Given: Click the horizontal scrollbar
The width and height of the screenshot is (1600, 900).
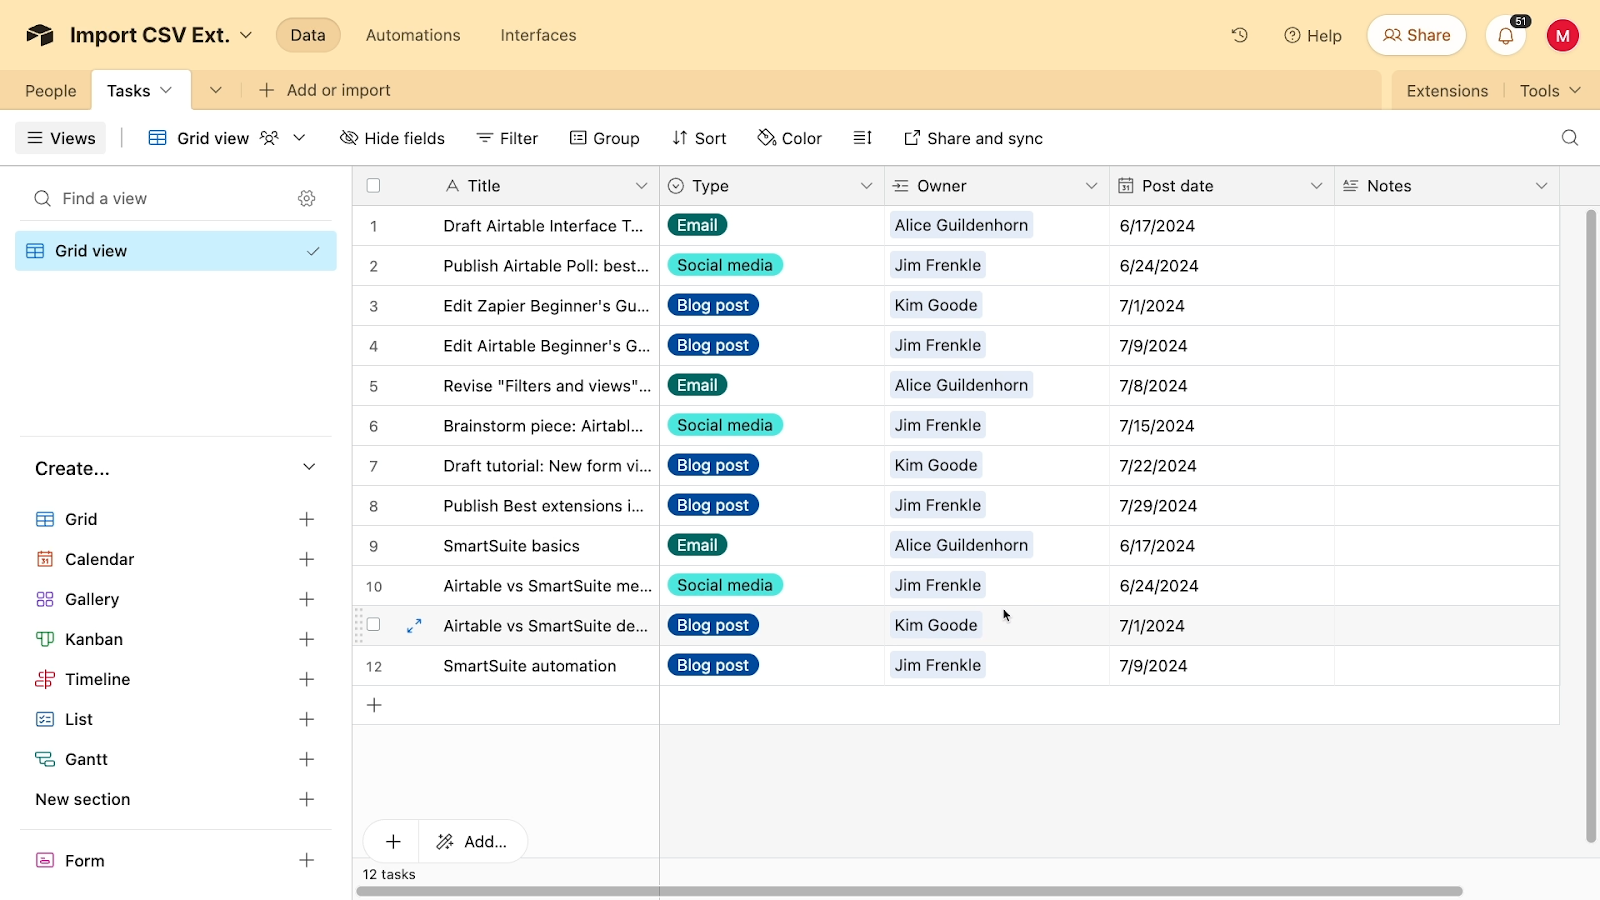Looking at the screenshot, I should tap(910, 891).
